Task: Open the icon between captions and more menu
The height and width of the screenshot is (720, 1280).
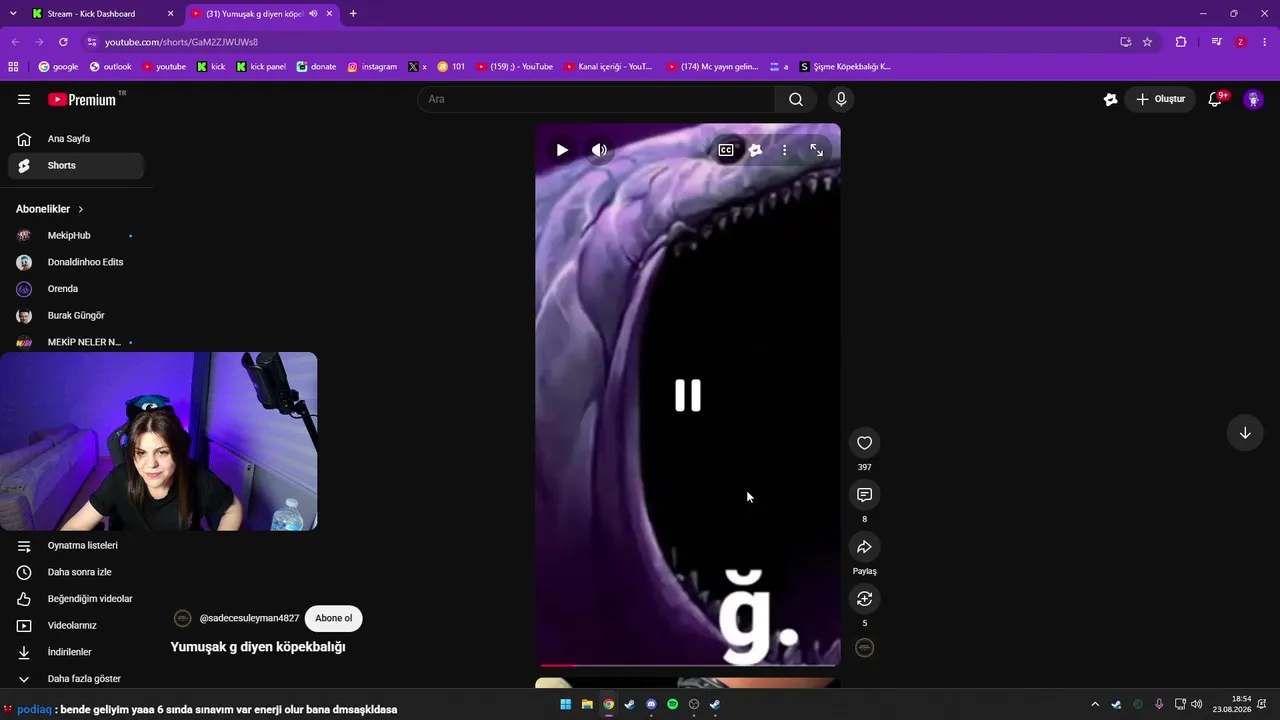Action: (756, 150)
